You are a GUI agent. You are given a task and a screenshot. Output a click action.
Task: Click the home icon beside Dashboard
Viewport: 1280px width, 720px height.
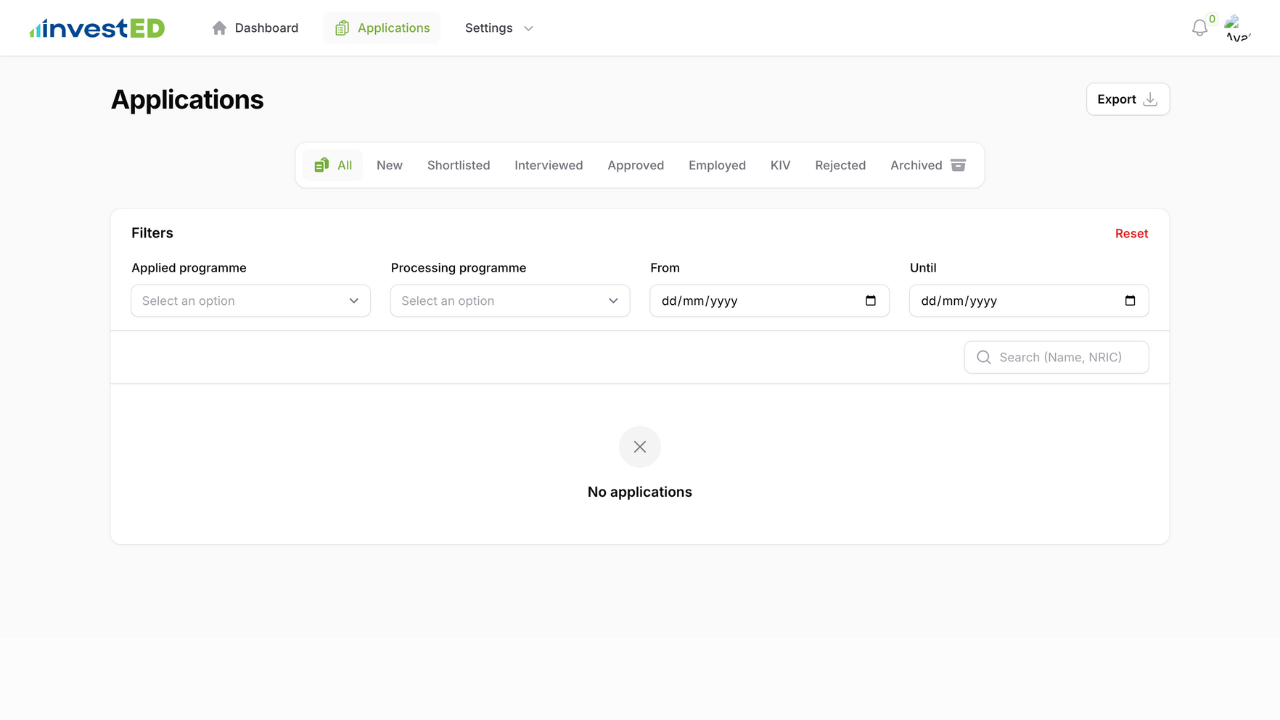point(219,27)
